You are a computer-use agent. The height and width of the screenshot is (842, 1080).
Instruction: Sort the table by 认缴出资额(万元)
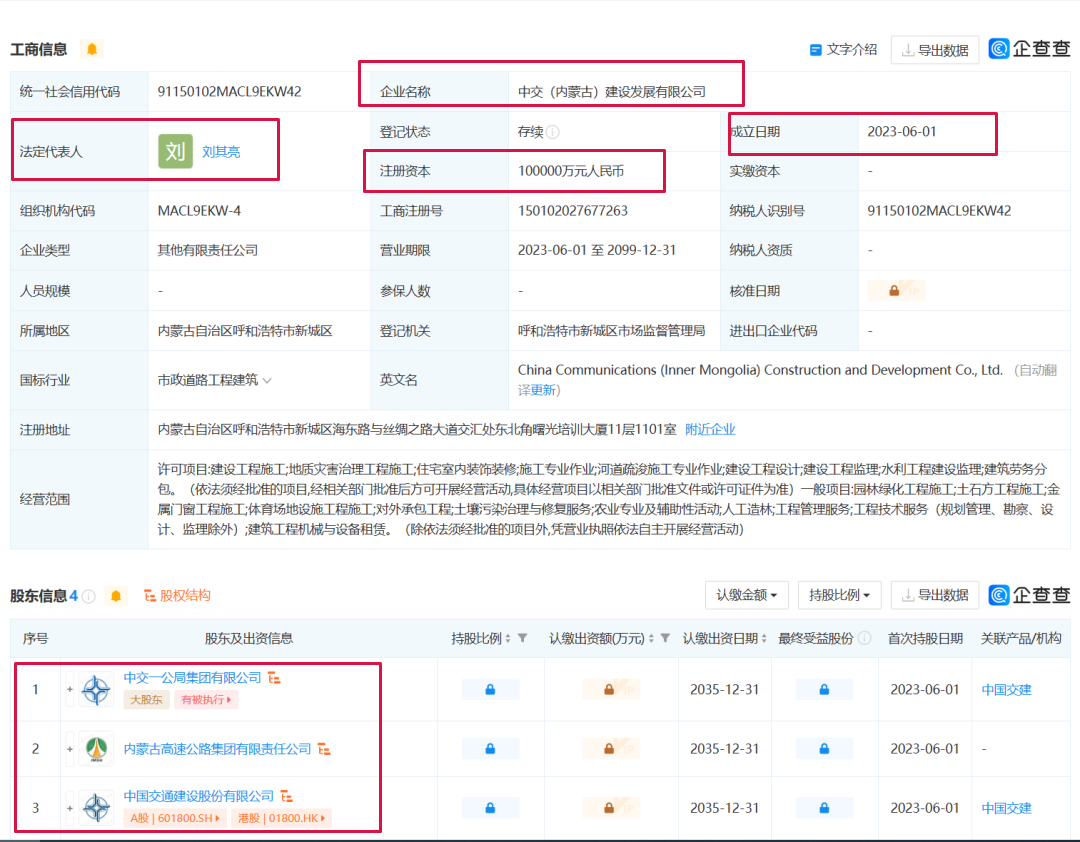point(652,639)
